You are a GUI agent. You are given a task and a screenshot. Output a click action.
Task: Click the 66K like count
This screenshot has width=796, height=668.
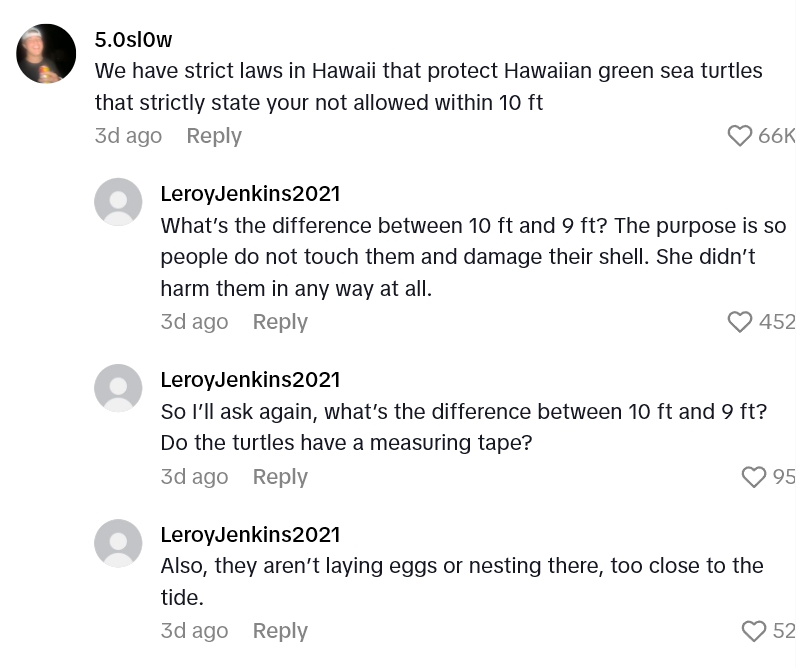pyautogui.click(x=776, y=136)
